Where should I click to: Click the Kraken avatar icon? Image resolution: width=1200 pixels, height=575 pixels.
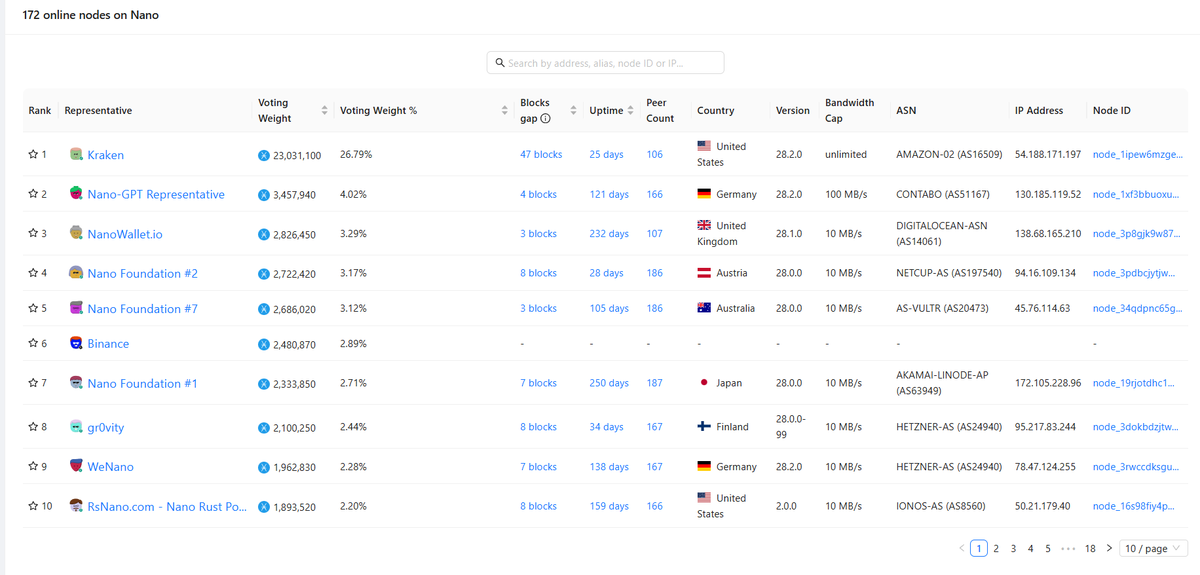(x=76, y=155)
